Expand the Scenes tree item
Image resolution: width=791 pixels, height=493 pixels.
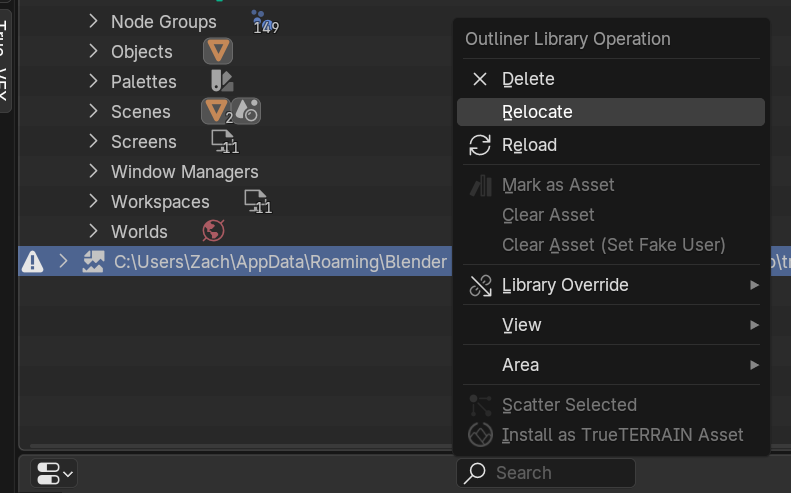coord(93,111)
